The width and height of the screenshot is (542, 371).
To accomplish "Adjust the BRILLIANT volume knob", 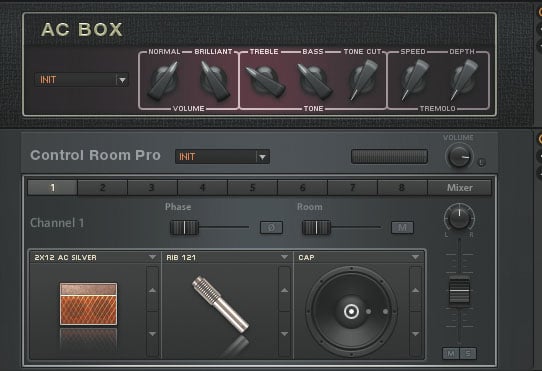I will [214, 80].
